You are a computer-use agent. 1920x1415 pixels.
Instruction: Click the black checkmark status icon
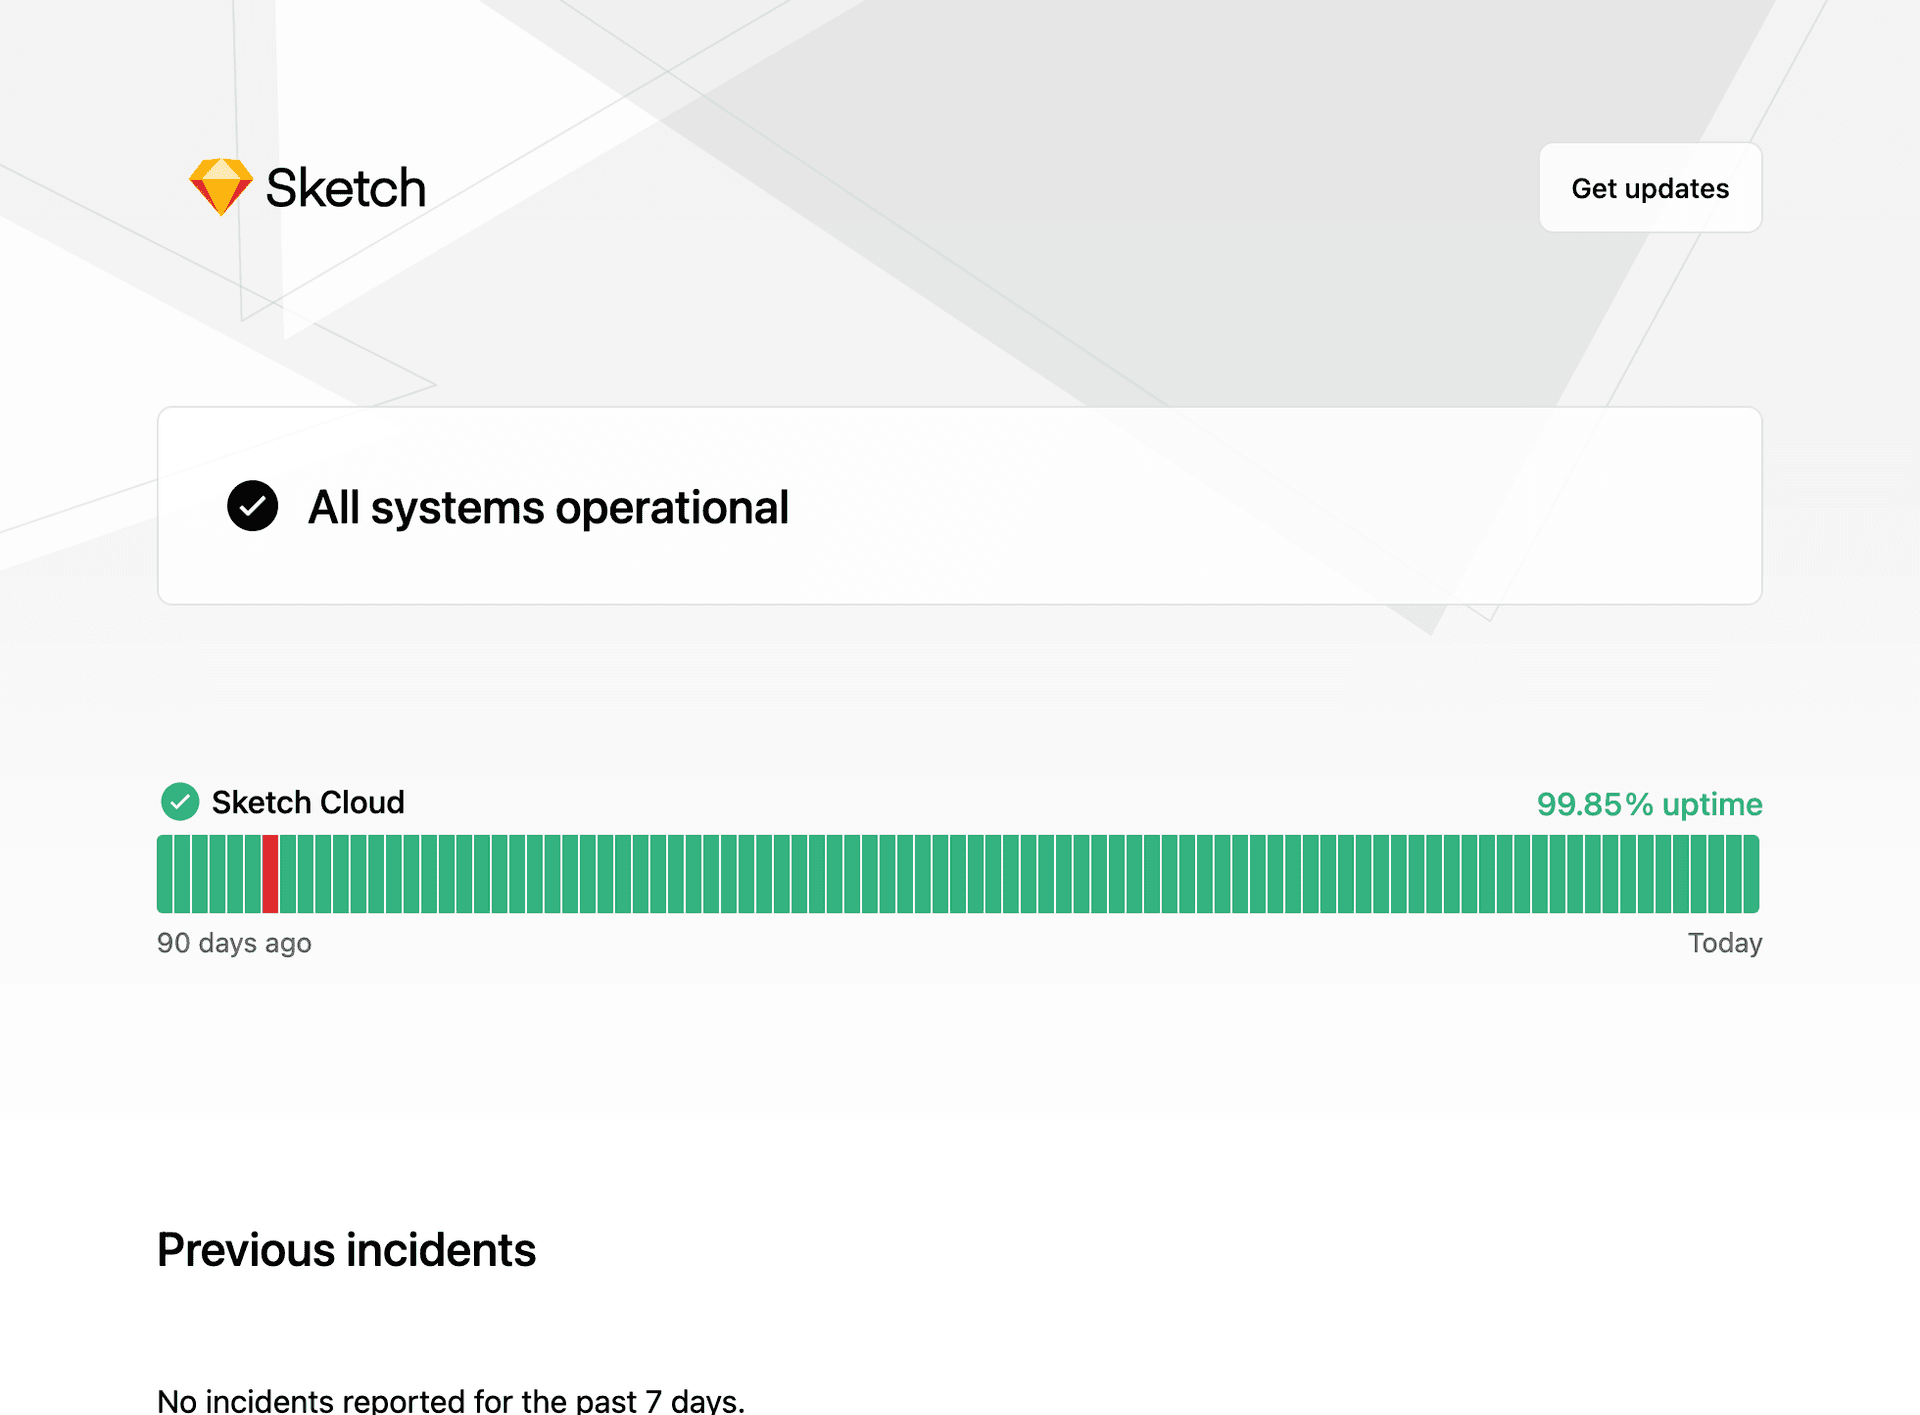pos(252,506)
